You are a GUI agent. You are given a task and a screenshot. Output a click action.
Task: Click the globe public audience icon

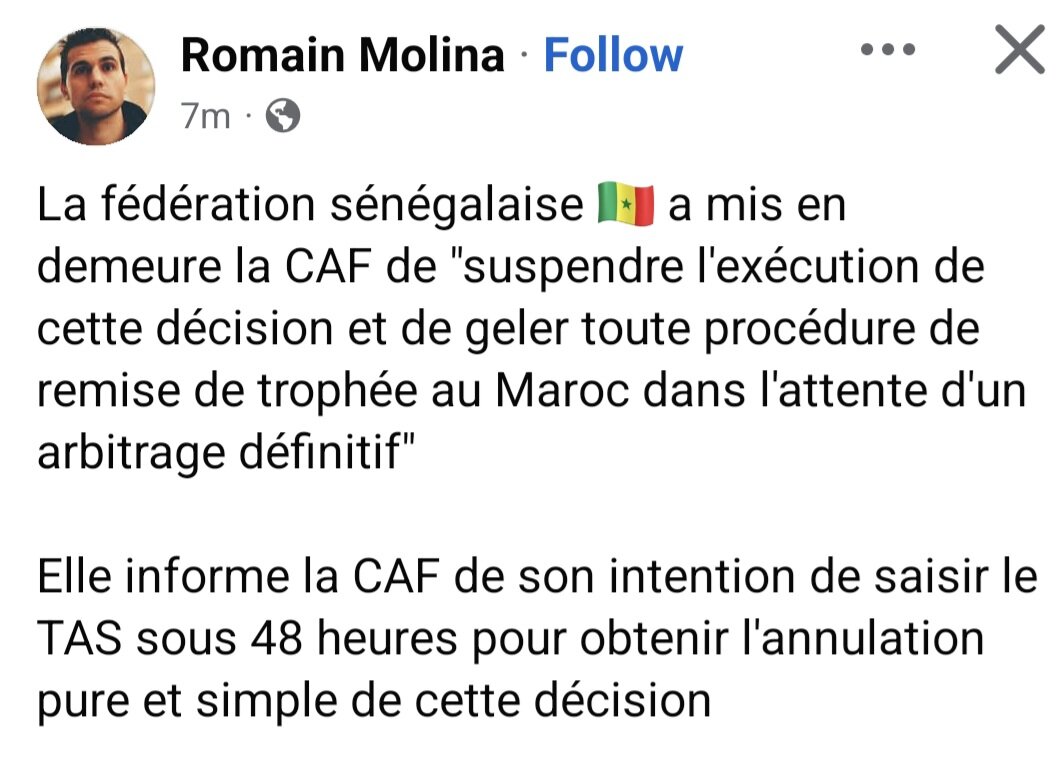[283, 117]
